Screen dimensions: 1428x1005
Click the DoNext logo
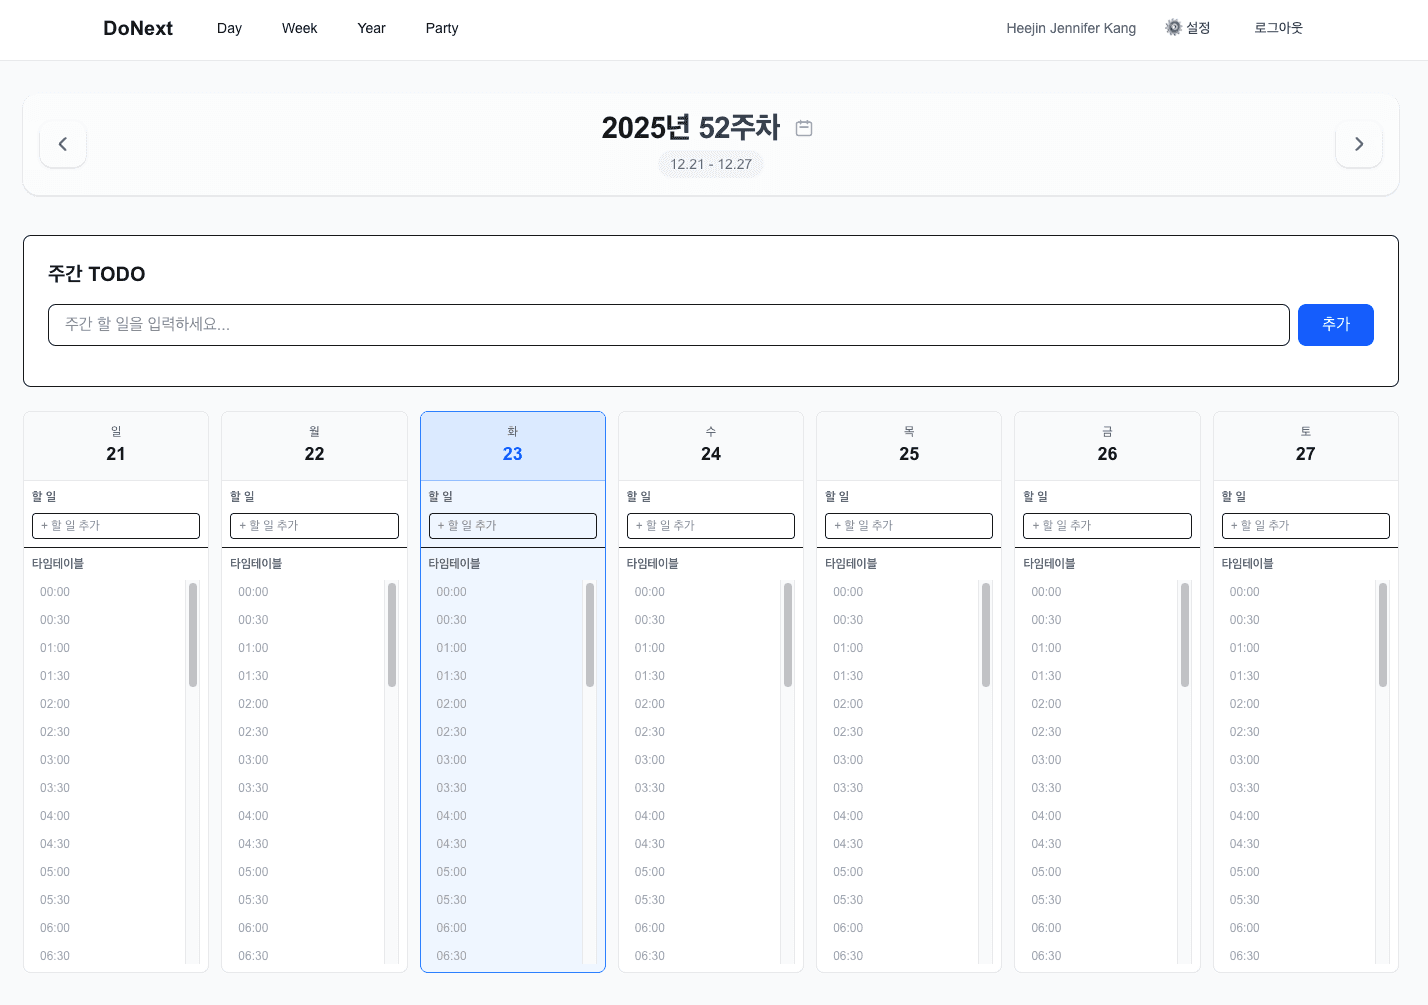point(138,28)
